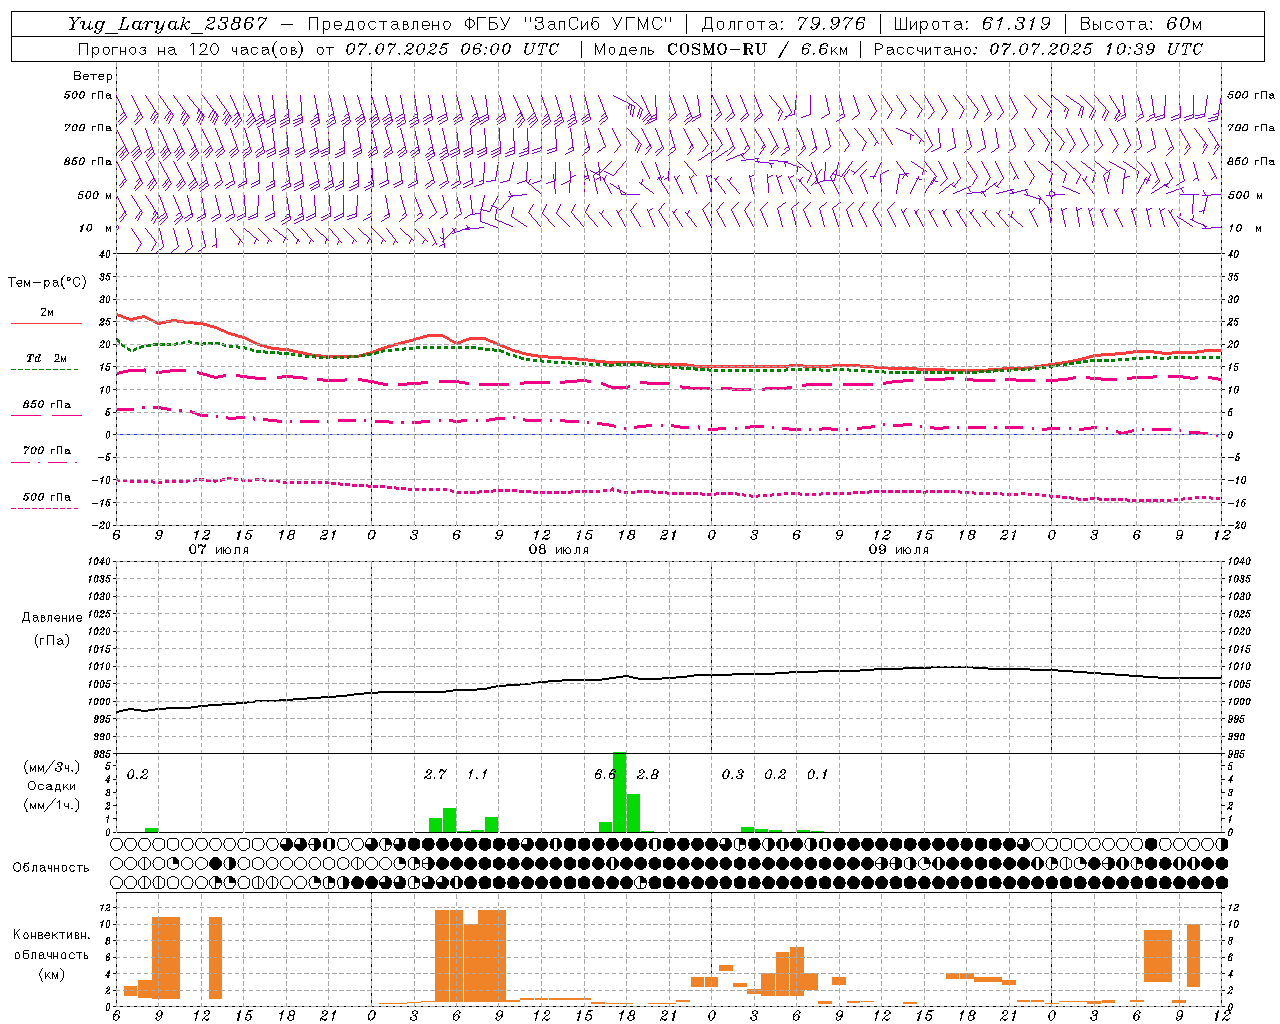
Task: Click the Осадки panel title
Action: pyautogui.click(x=52, y=786)
